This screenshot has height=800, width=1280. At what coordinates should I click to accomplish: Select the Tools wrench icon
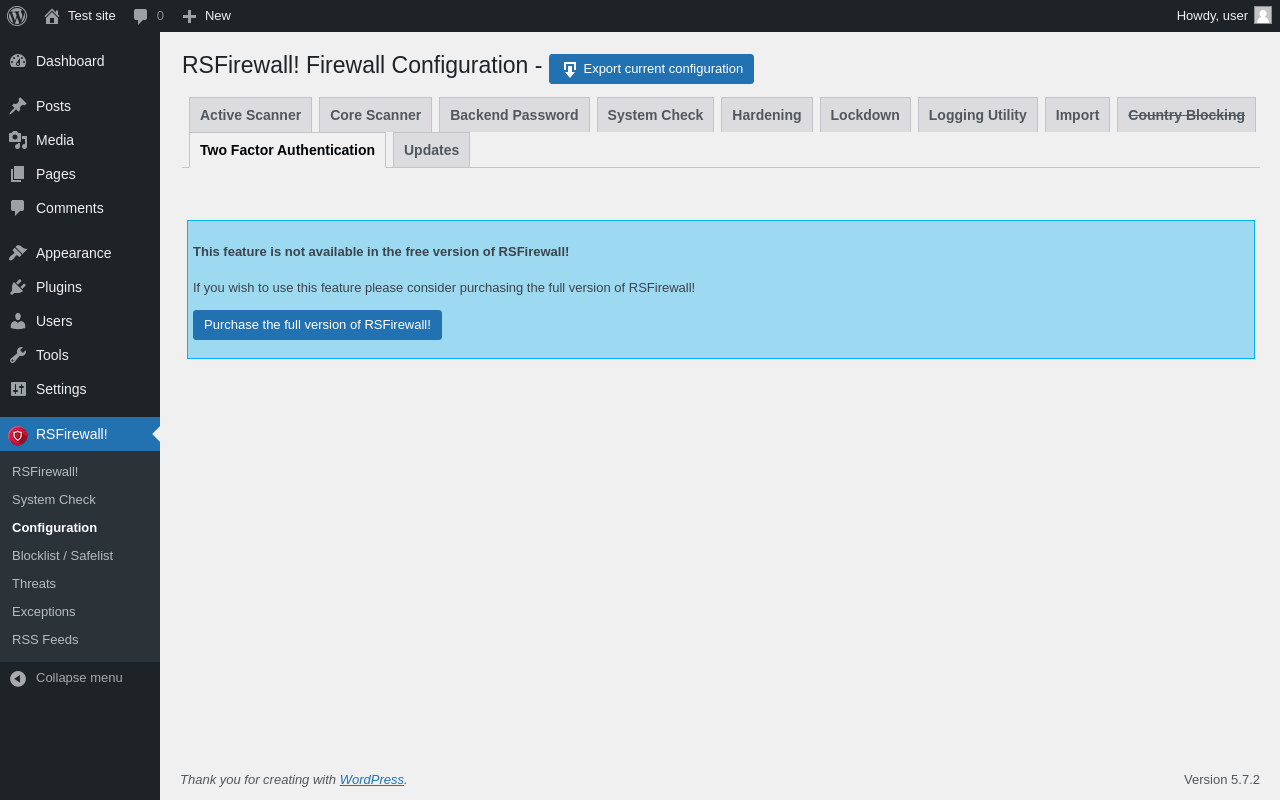tap(18, 355)
